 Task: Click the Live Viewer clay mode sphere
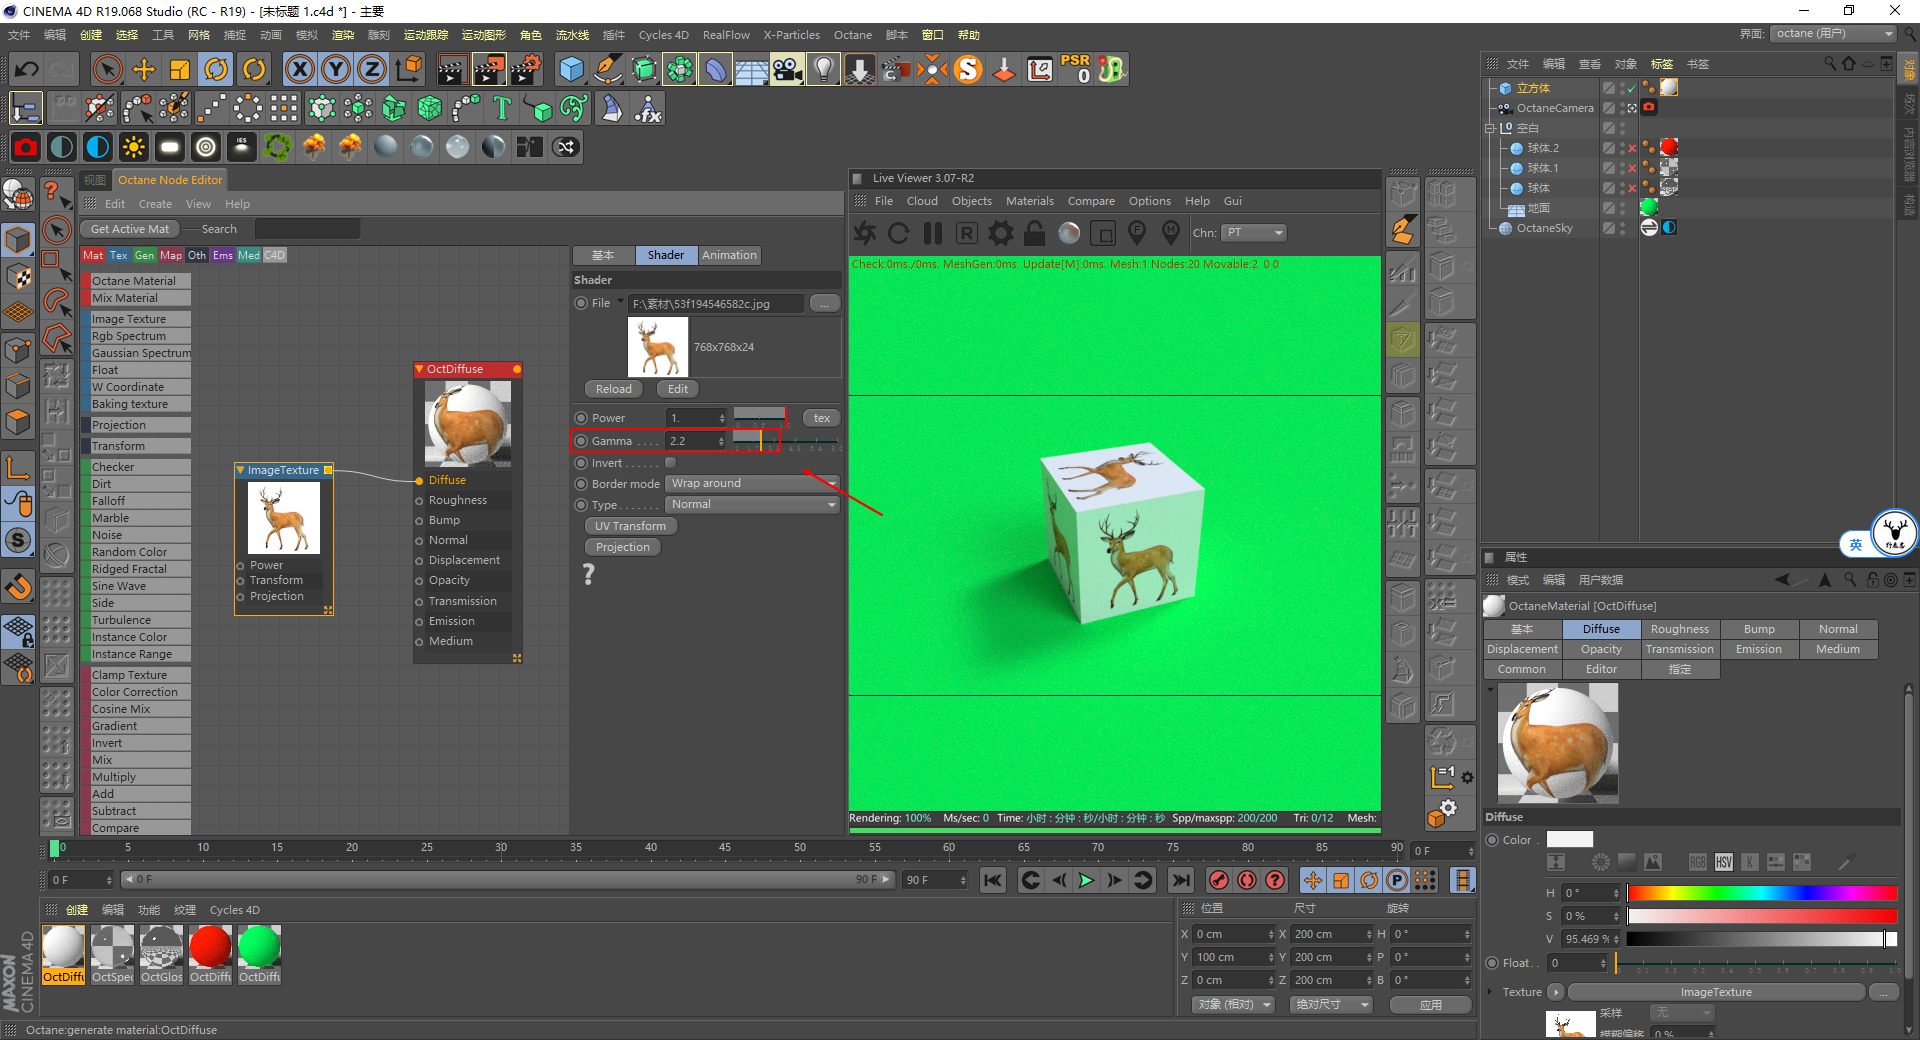tap(1069, 233)
